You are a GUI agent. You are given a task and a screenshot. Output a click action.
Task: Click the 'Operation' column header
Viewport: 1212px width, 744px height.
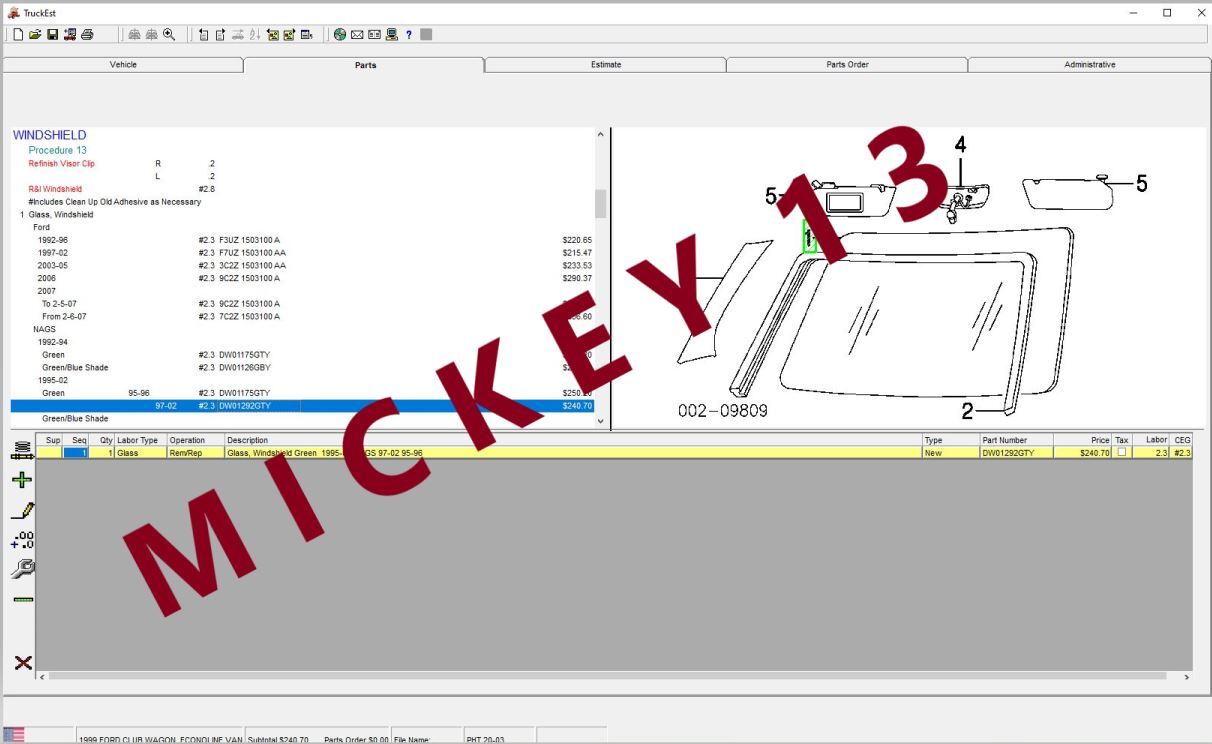196,440
